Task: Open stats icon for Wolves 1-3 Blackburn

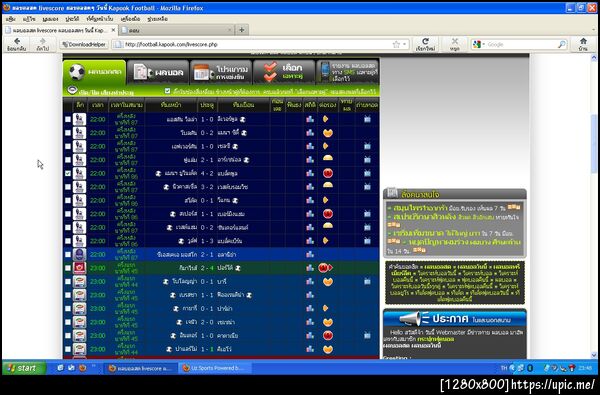Action: pyautogui.click(x=310, y=241)
